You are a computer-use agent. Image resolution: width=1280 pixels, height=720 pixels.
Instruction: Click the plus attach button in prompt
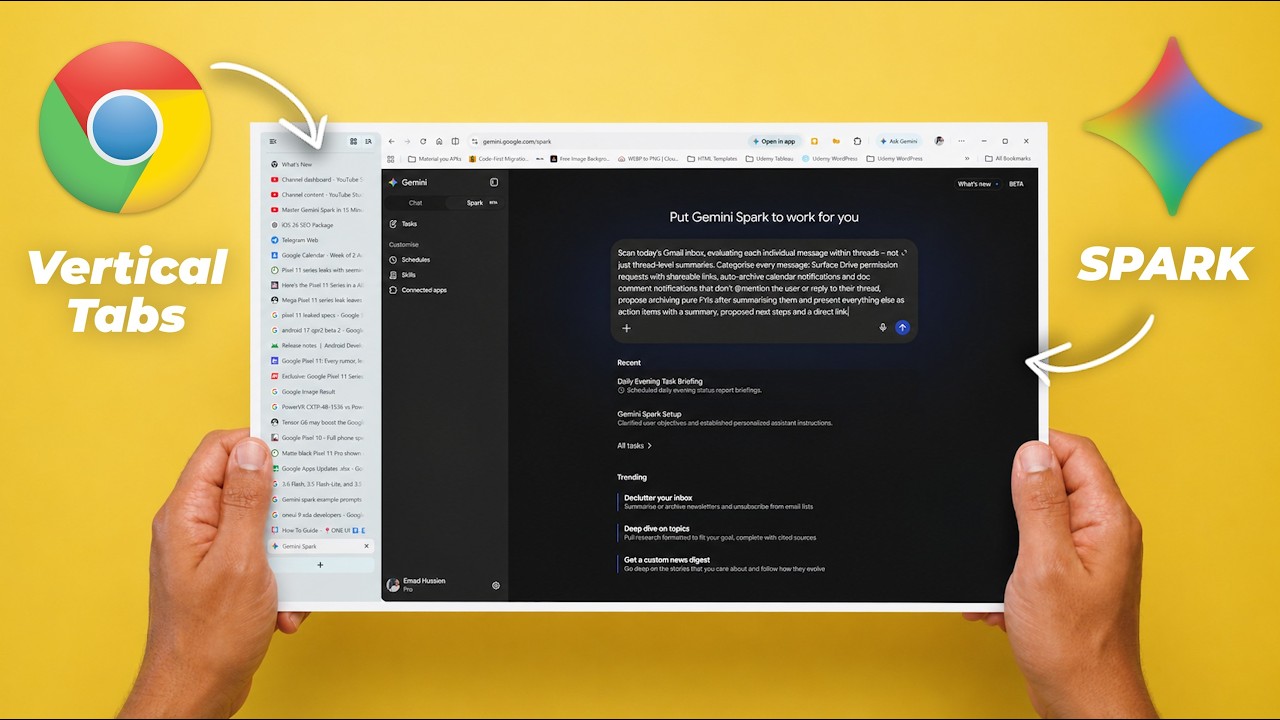pyautogui.click(x=627, y=328)
